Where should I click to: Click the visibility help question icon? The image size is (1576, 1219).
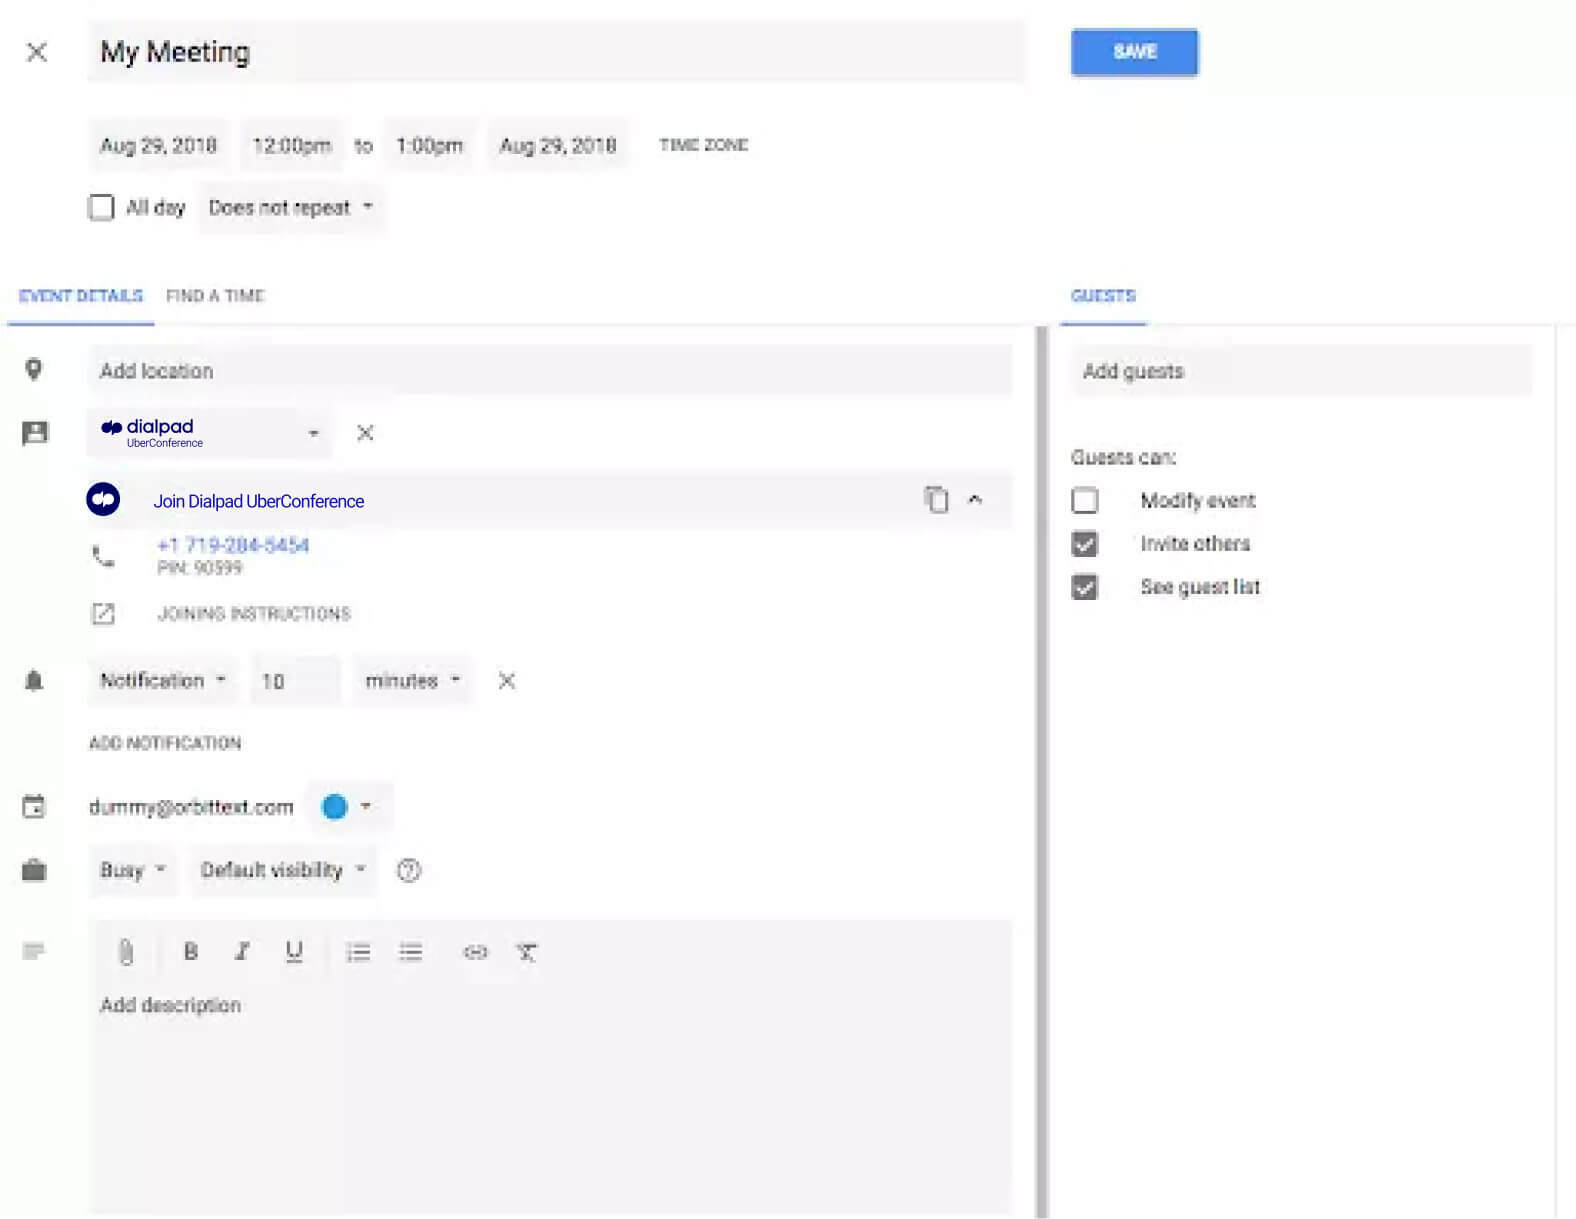(409, 870)
